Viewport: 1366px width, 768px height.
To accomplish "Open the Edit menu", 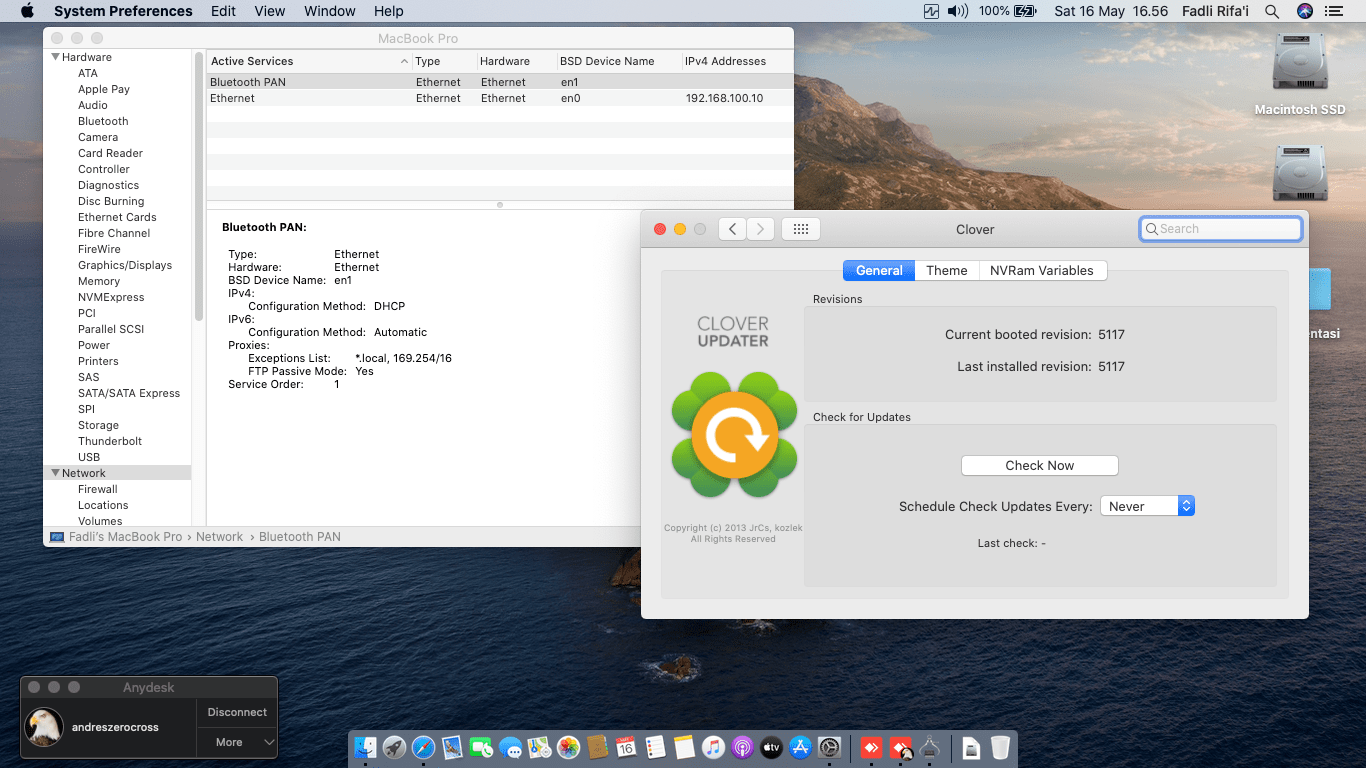I will click(224, 11).
